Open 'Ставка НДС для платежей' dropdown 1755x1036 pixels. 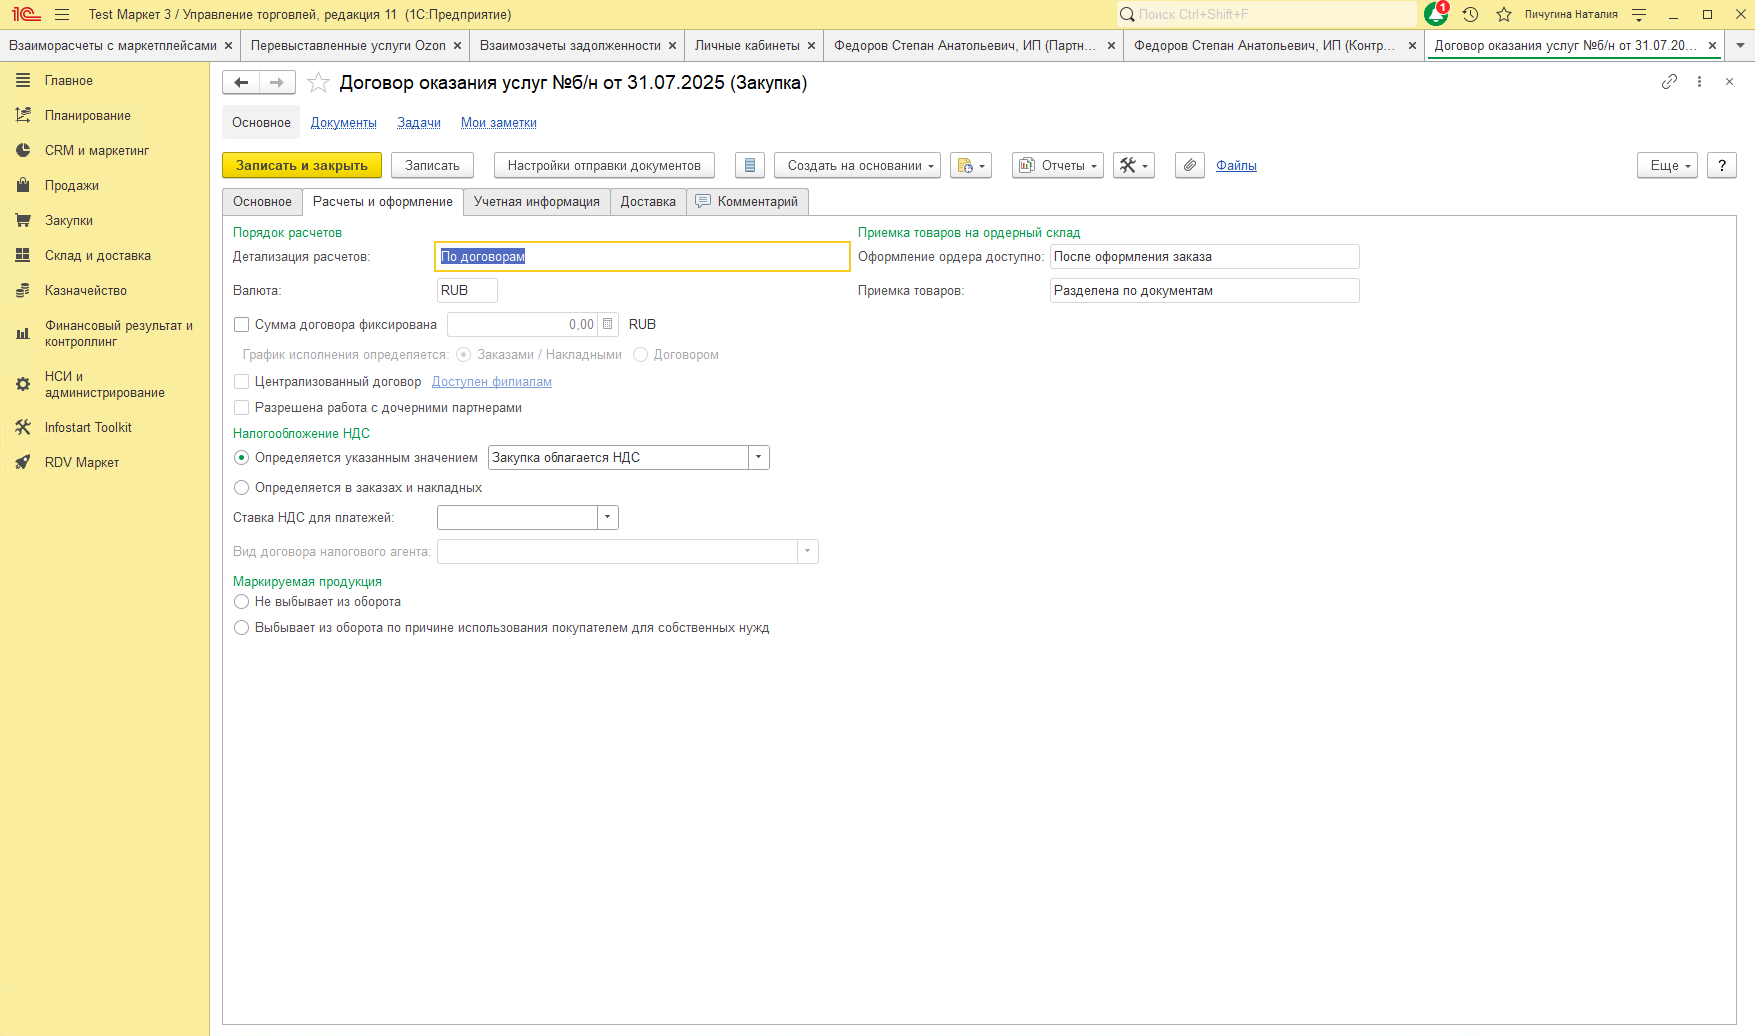point(608,518)
